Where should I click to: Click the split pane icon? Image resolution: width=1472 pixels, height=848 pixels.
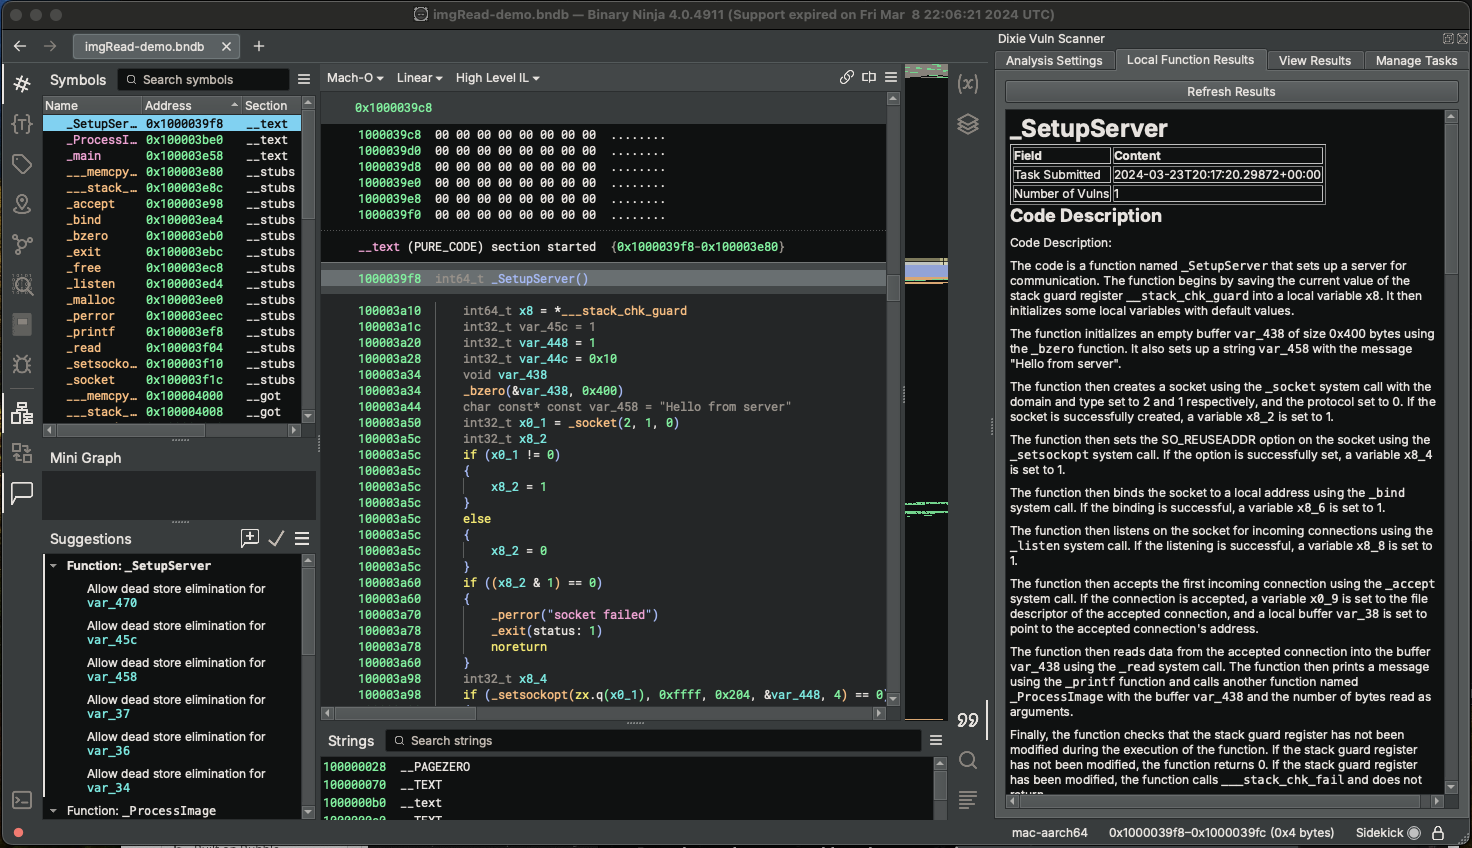coord(869,77)
